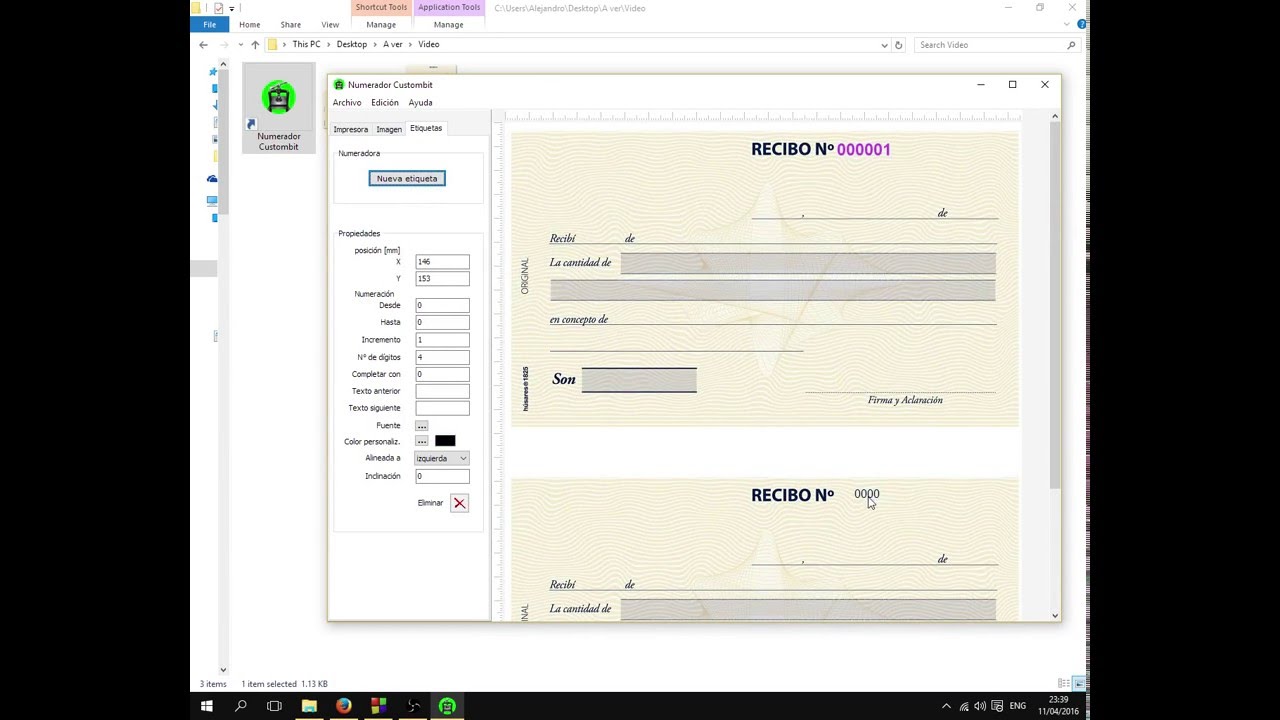Open the volume control in tray
This screenshot has width=1280, height=720.
coord(980,706)
